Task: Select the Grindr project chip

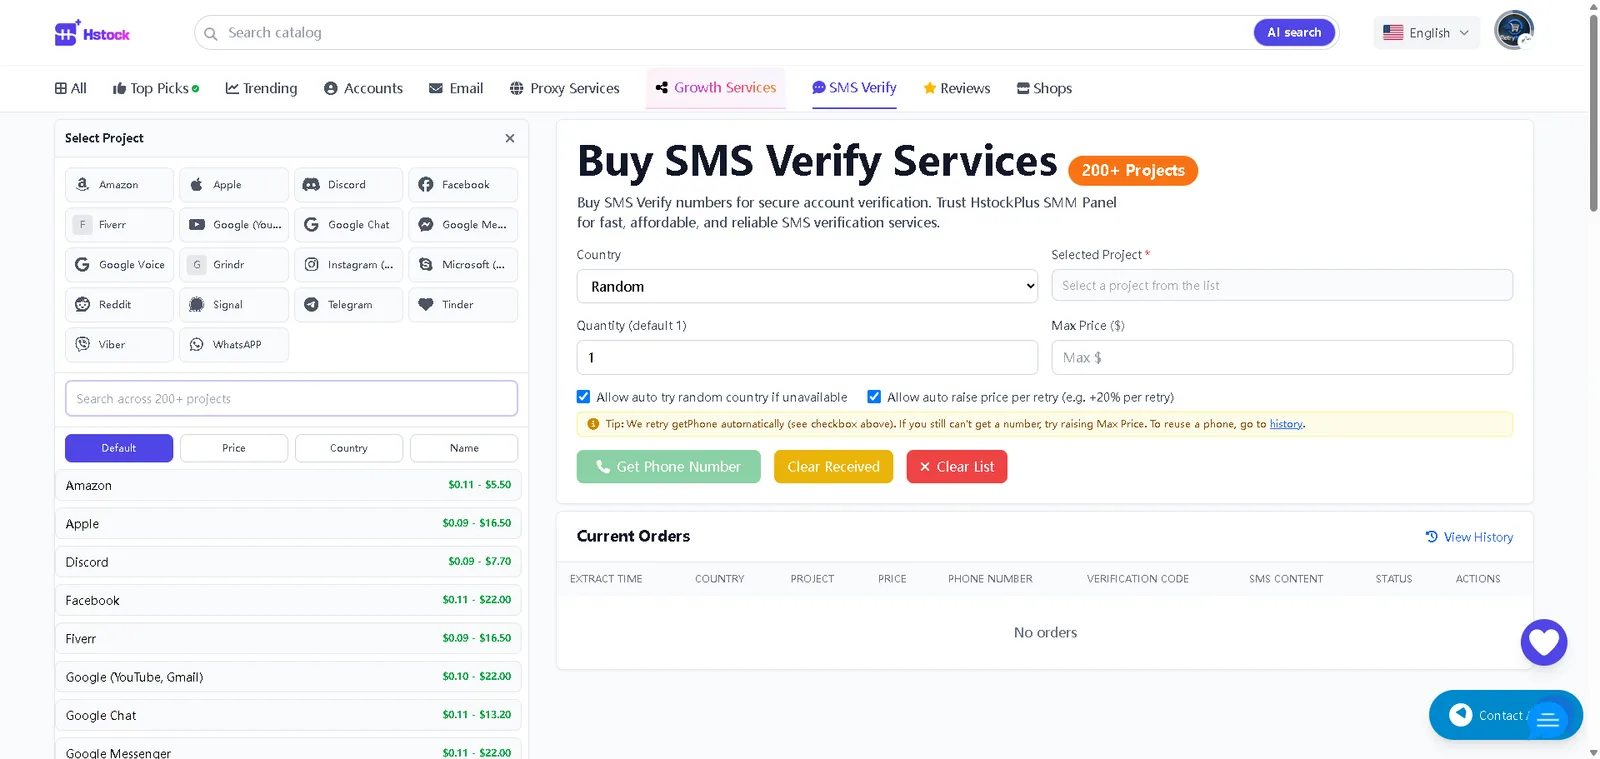Action: (234, 265)
